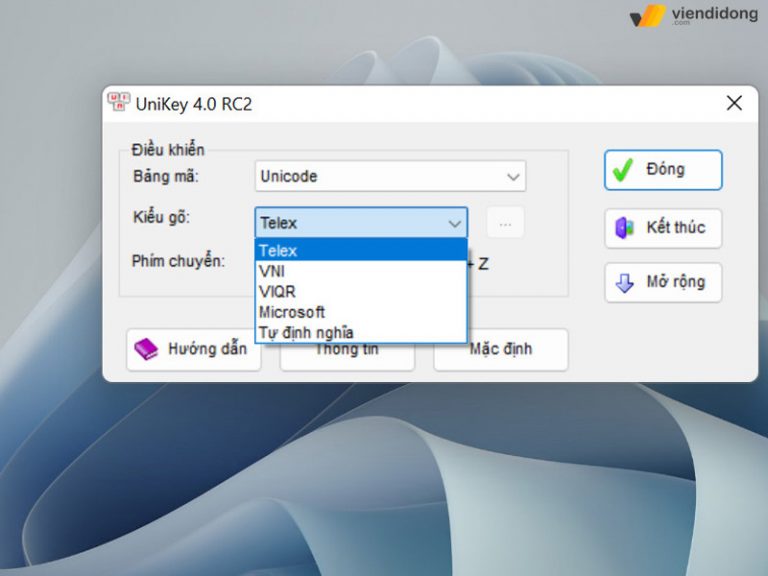Click the Thông tin button
This screenshot has width=768, height=576.
tap(347, 357)
